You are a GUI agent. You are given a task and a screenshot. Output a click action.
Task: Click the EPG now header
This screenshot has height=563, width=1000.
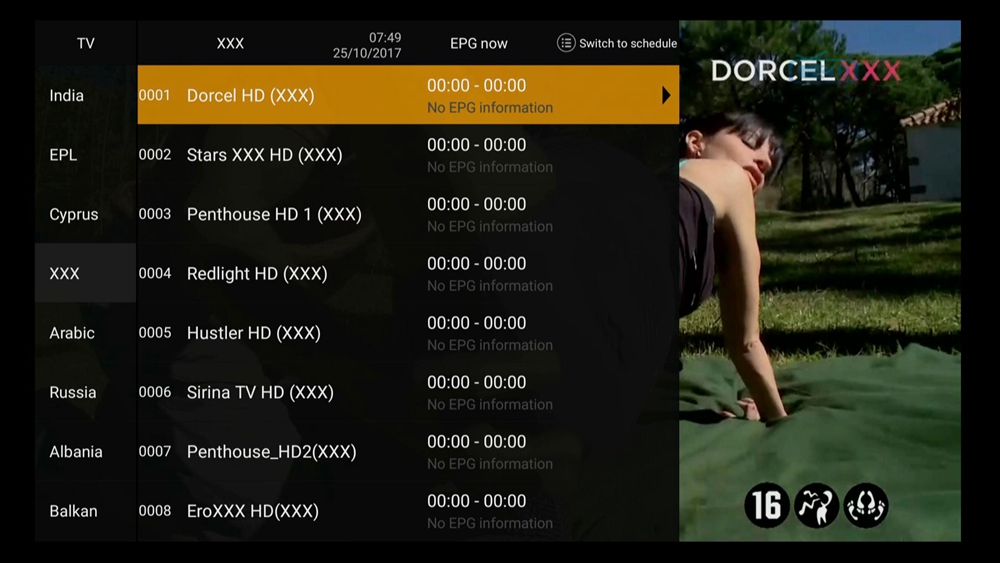(479, 43)
